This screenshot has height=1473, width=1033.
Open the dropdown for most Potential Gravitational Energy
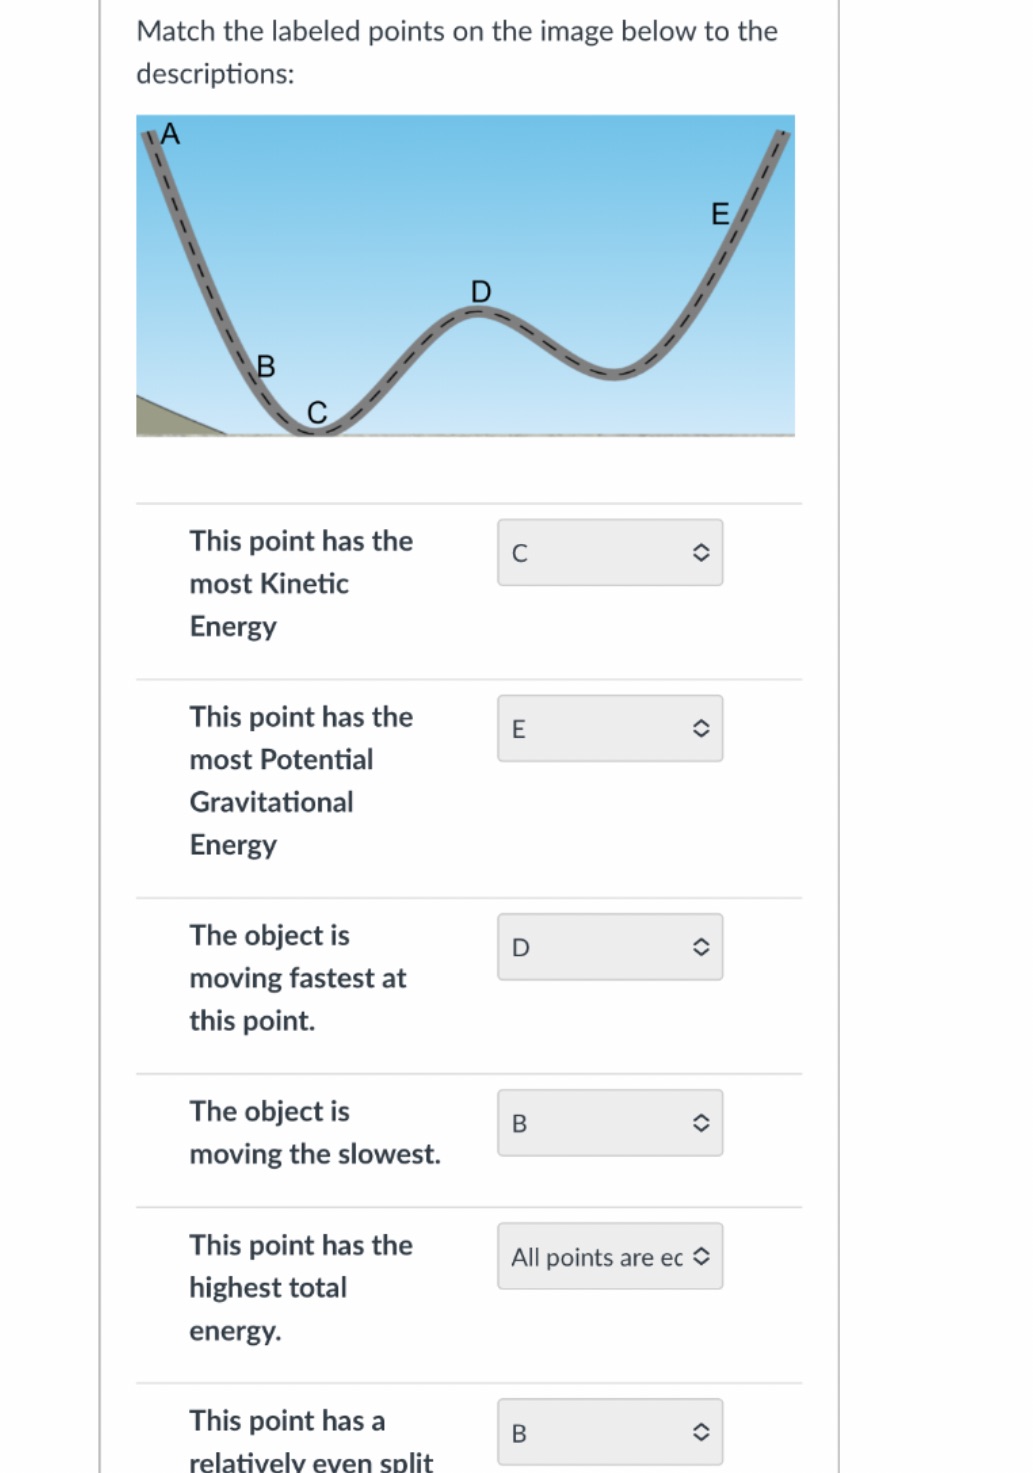pos(610,728)
